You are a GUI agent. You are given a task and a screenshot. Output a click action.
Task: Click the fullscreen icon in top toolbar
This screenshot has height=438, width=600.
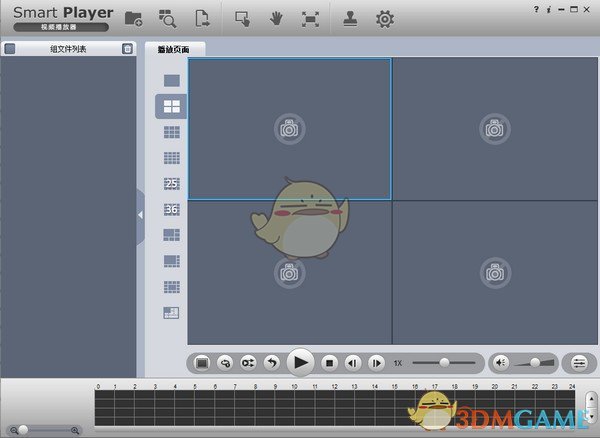[310, 18]
